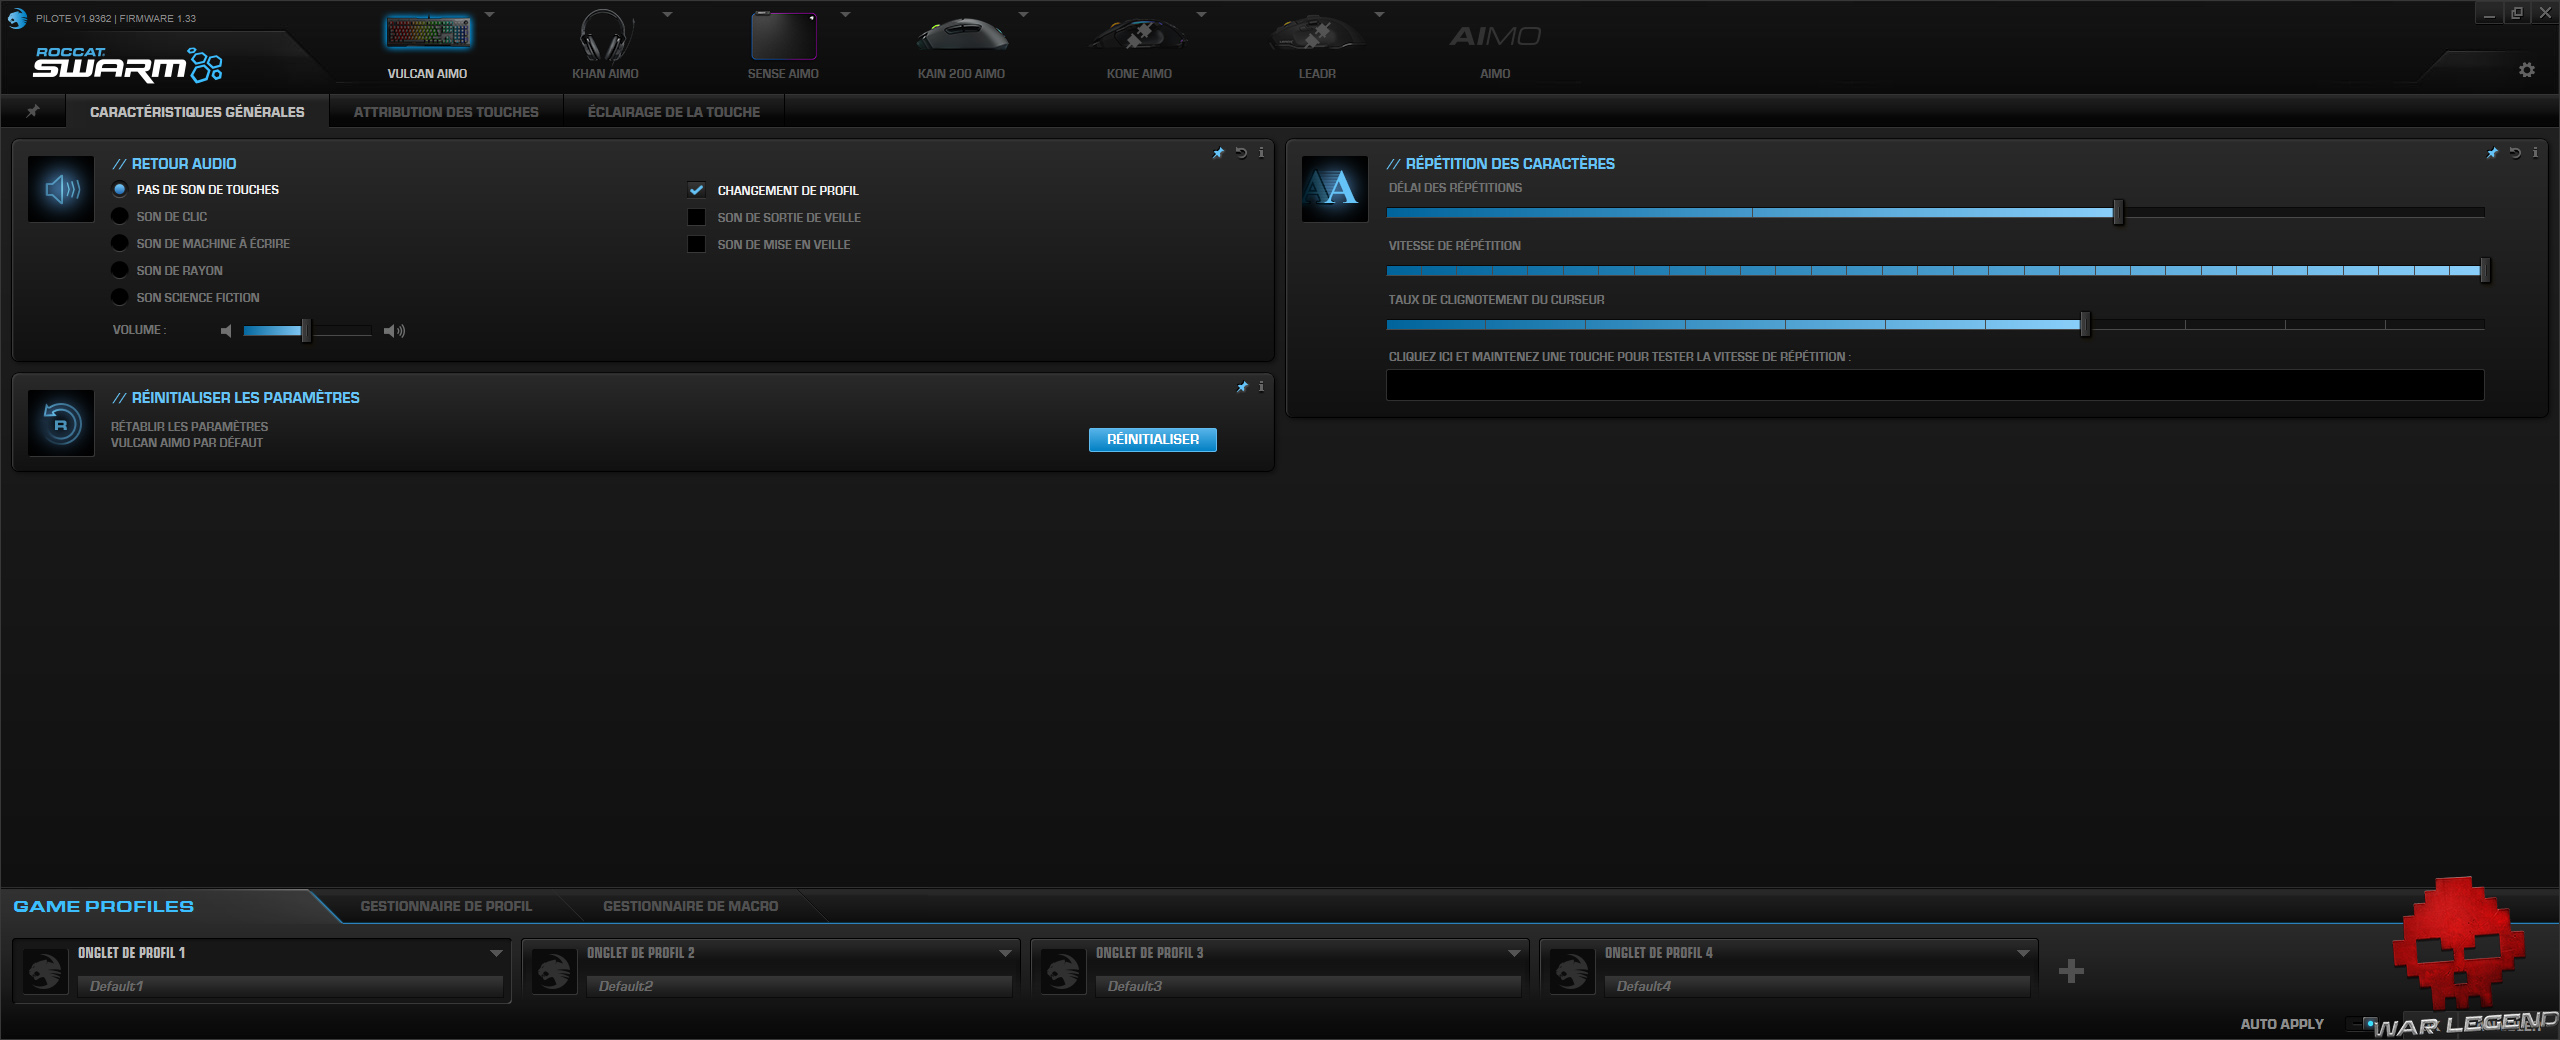Select the Sense AIMO mousepad icon
2560x1040 pixels.
pos(783,36)
